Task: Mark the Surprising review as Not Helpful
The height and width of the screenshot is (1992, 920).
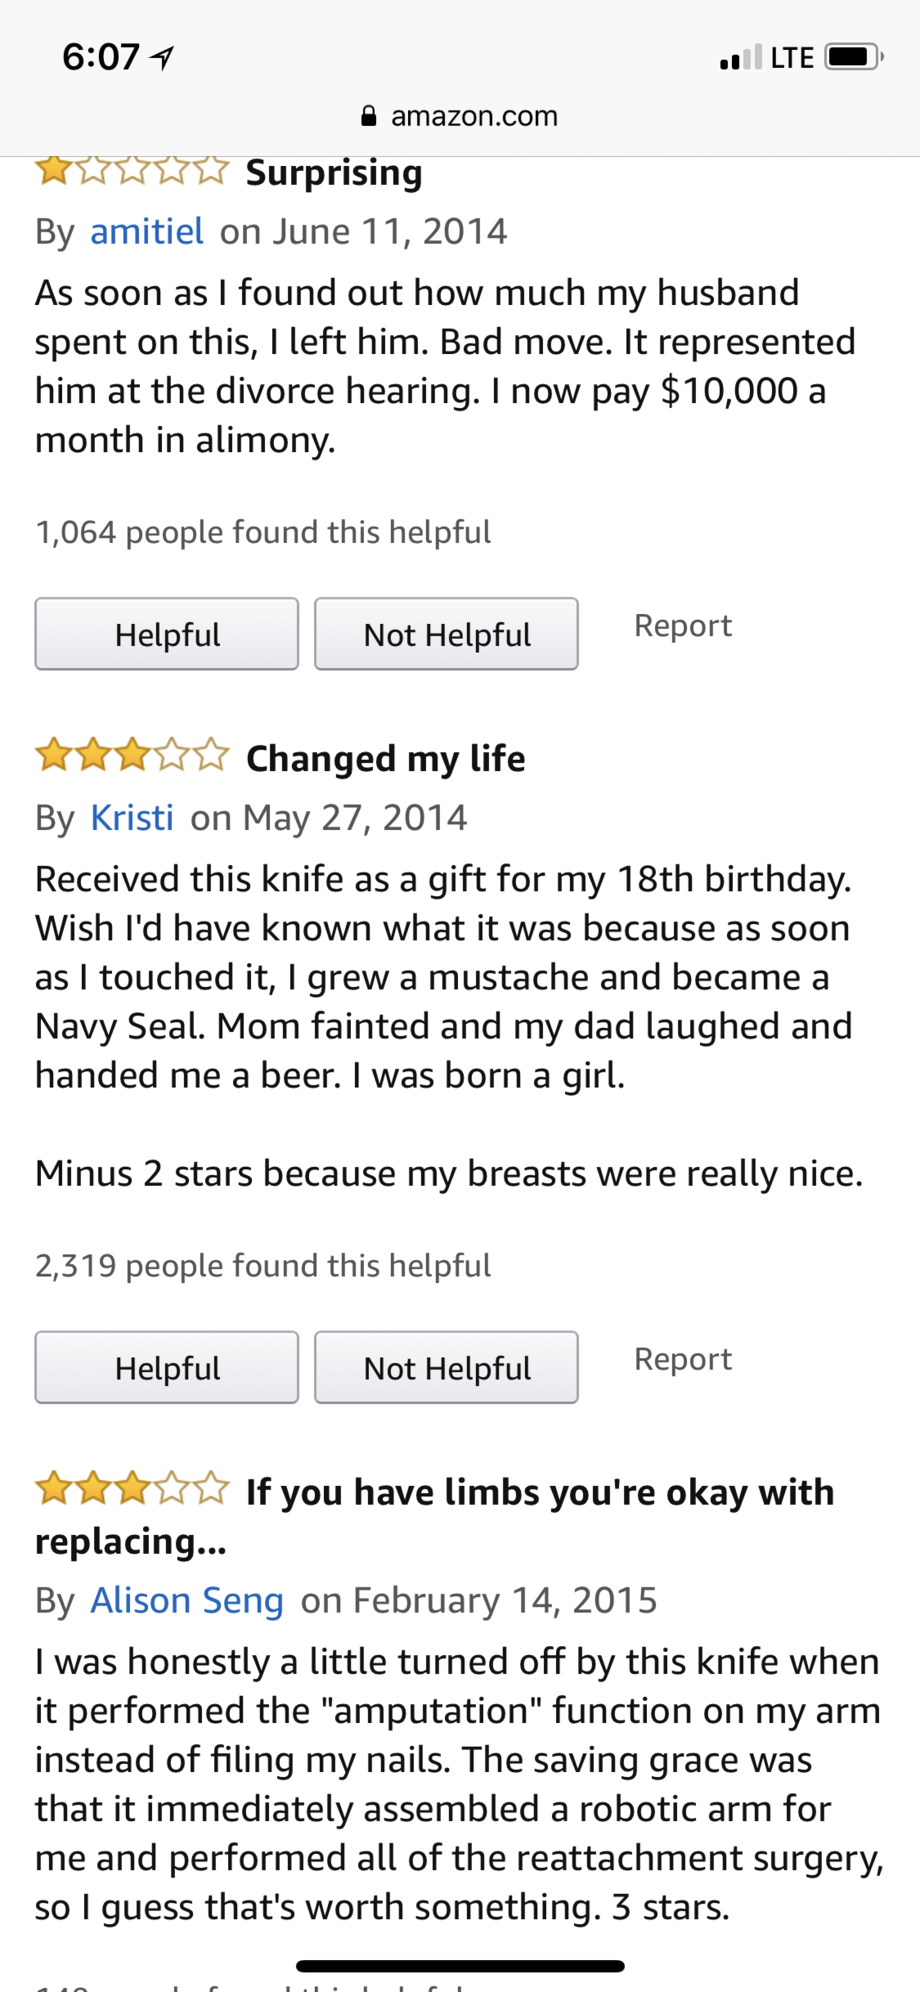Action: (446, 634)
